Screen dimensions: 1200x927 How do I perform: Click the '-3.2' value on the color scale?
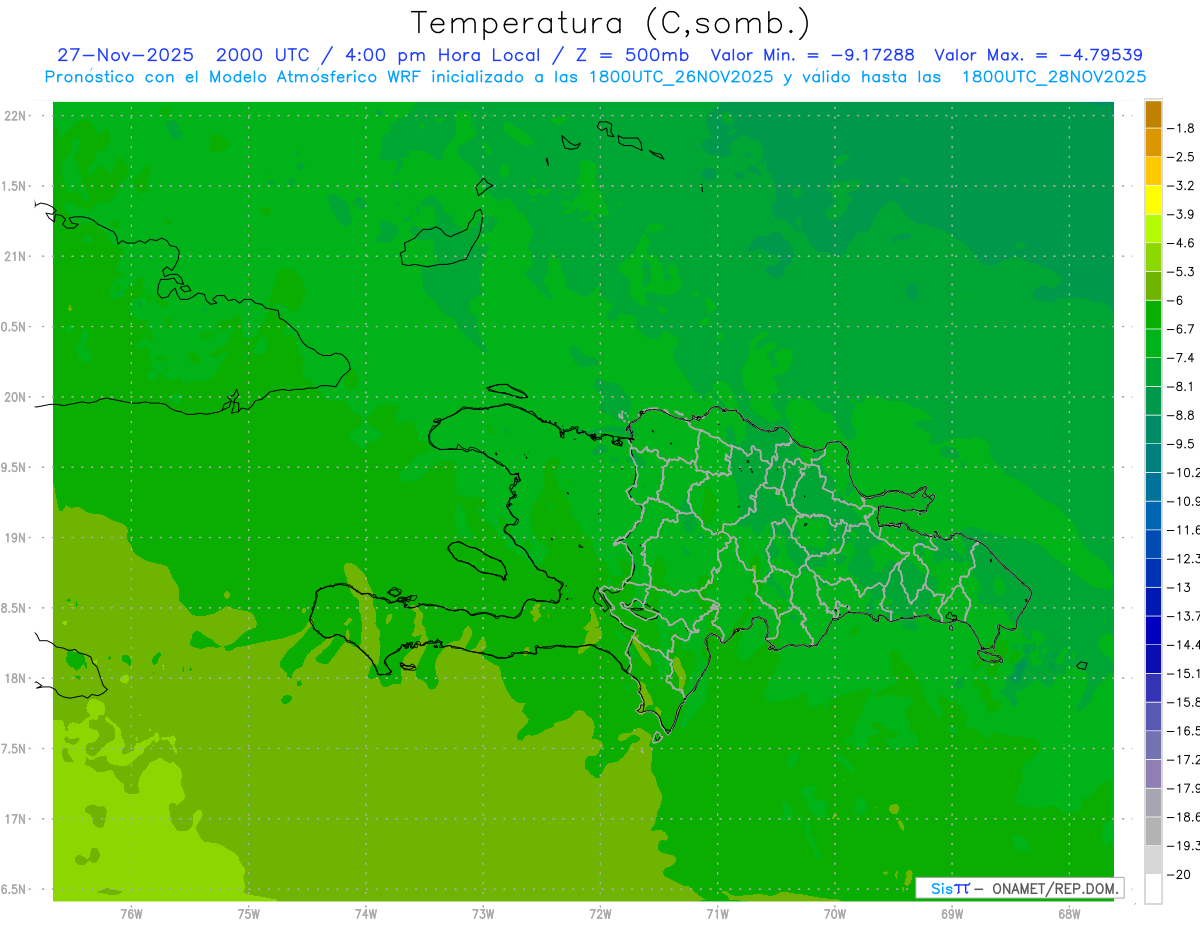(1182, 186)
